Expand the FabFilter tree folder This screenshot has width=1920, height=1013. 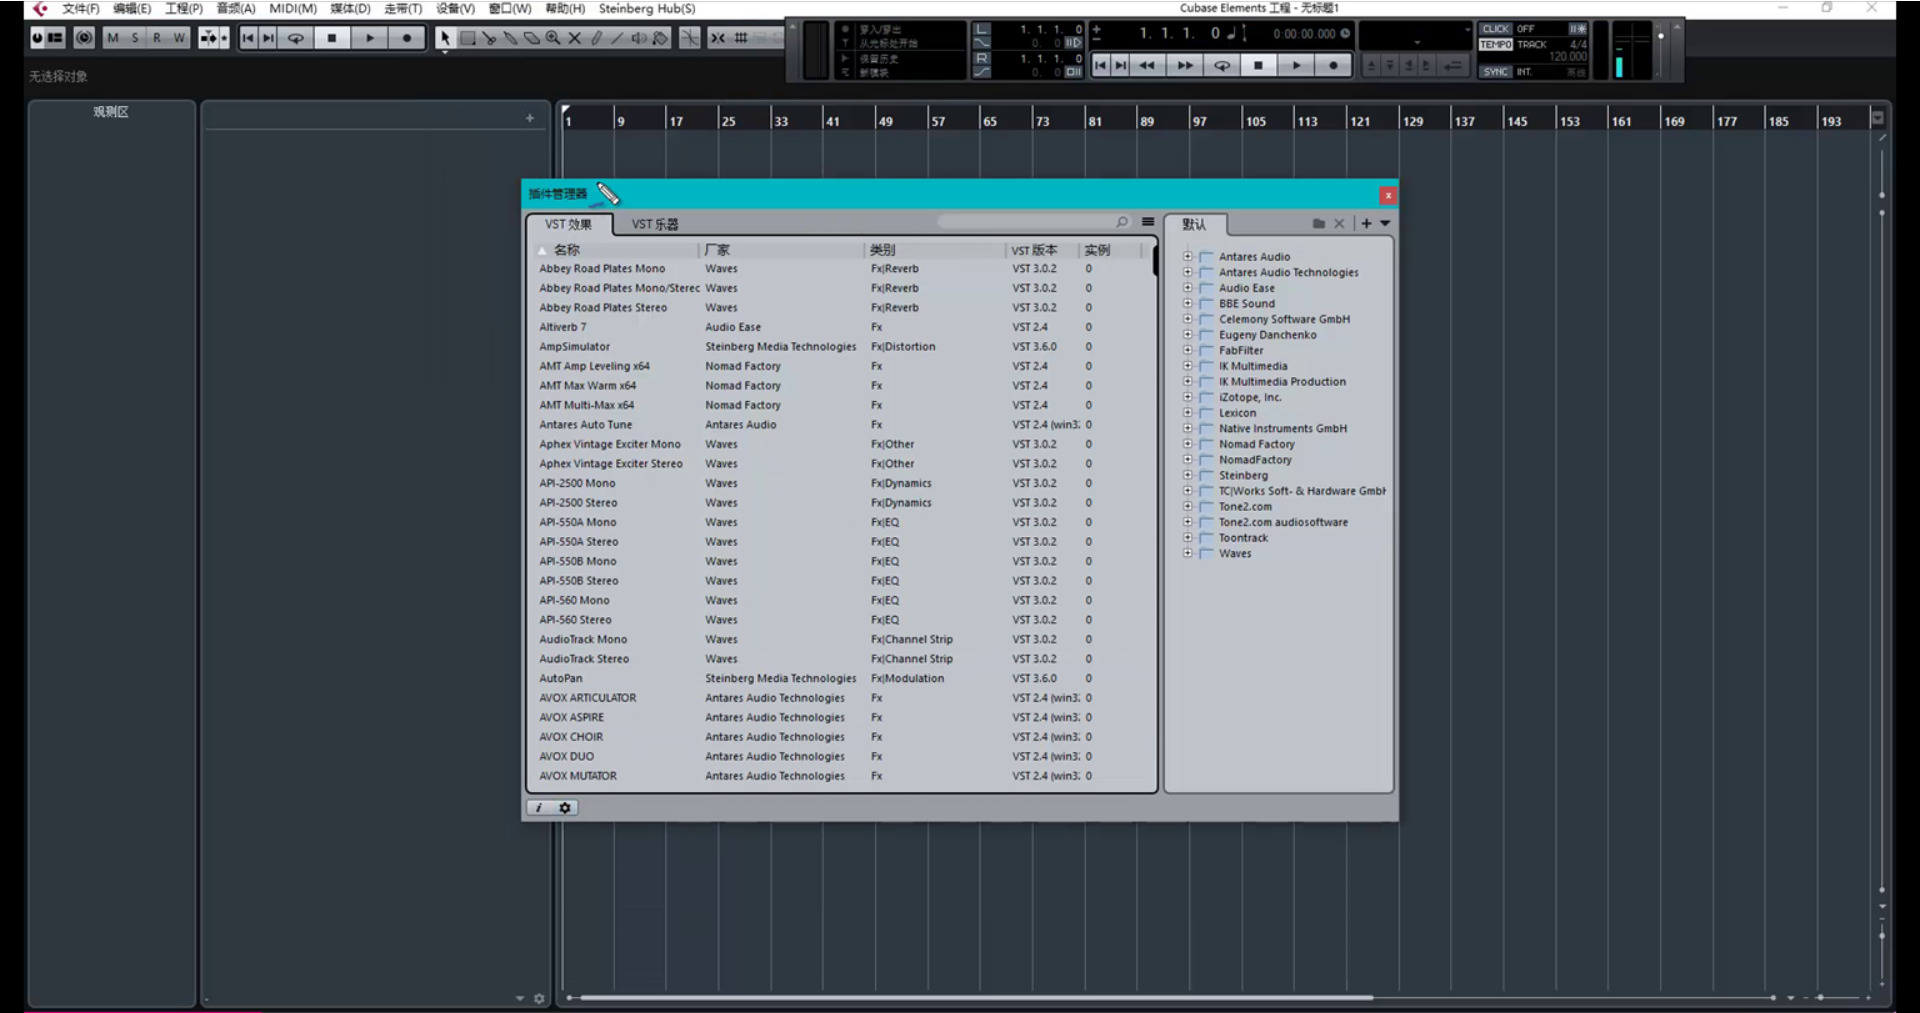click(1188, 350)
